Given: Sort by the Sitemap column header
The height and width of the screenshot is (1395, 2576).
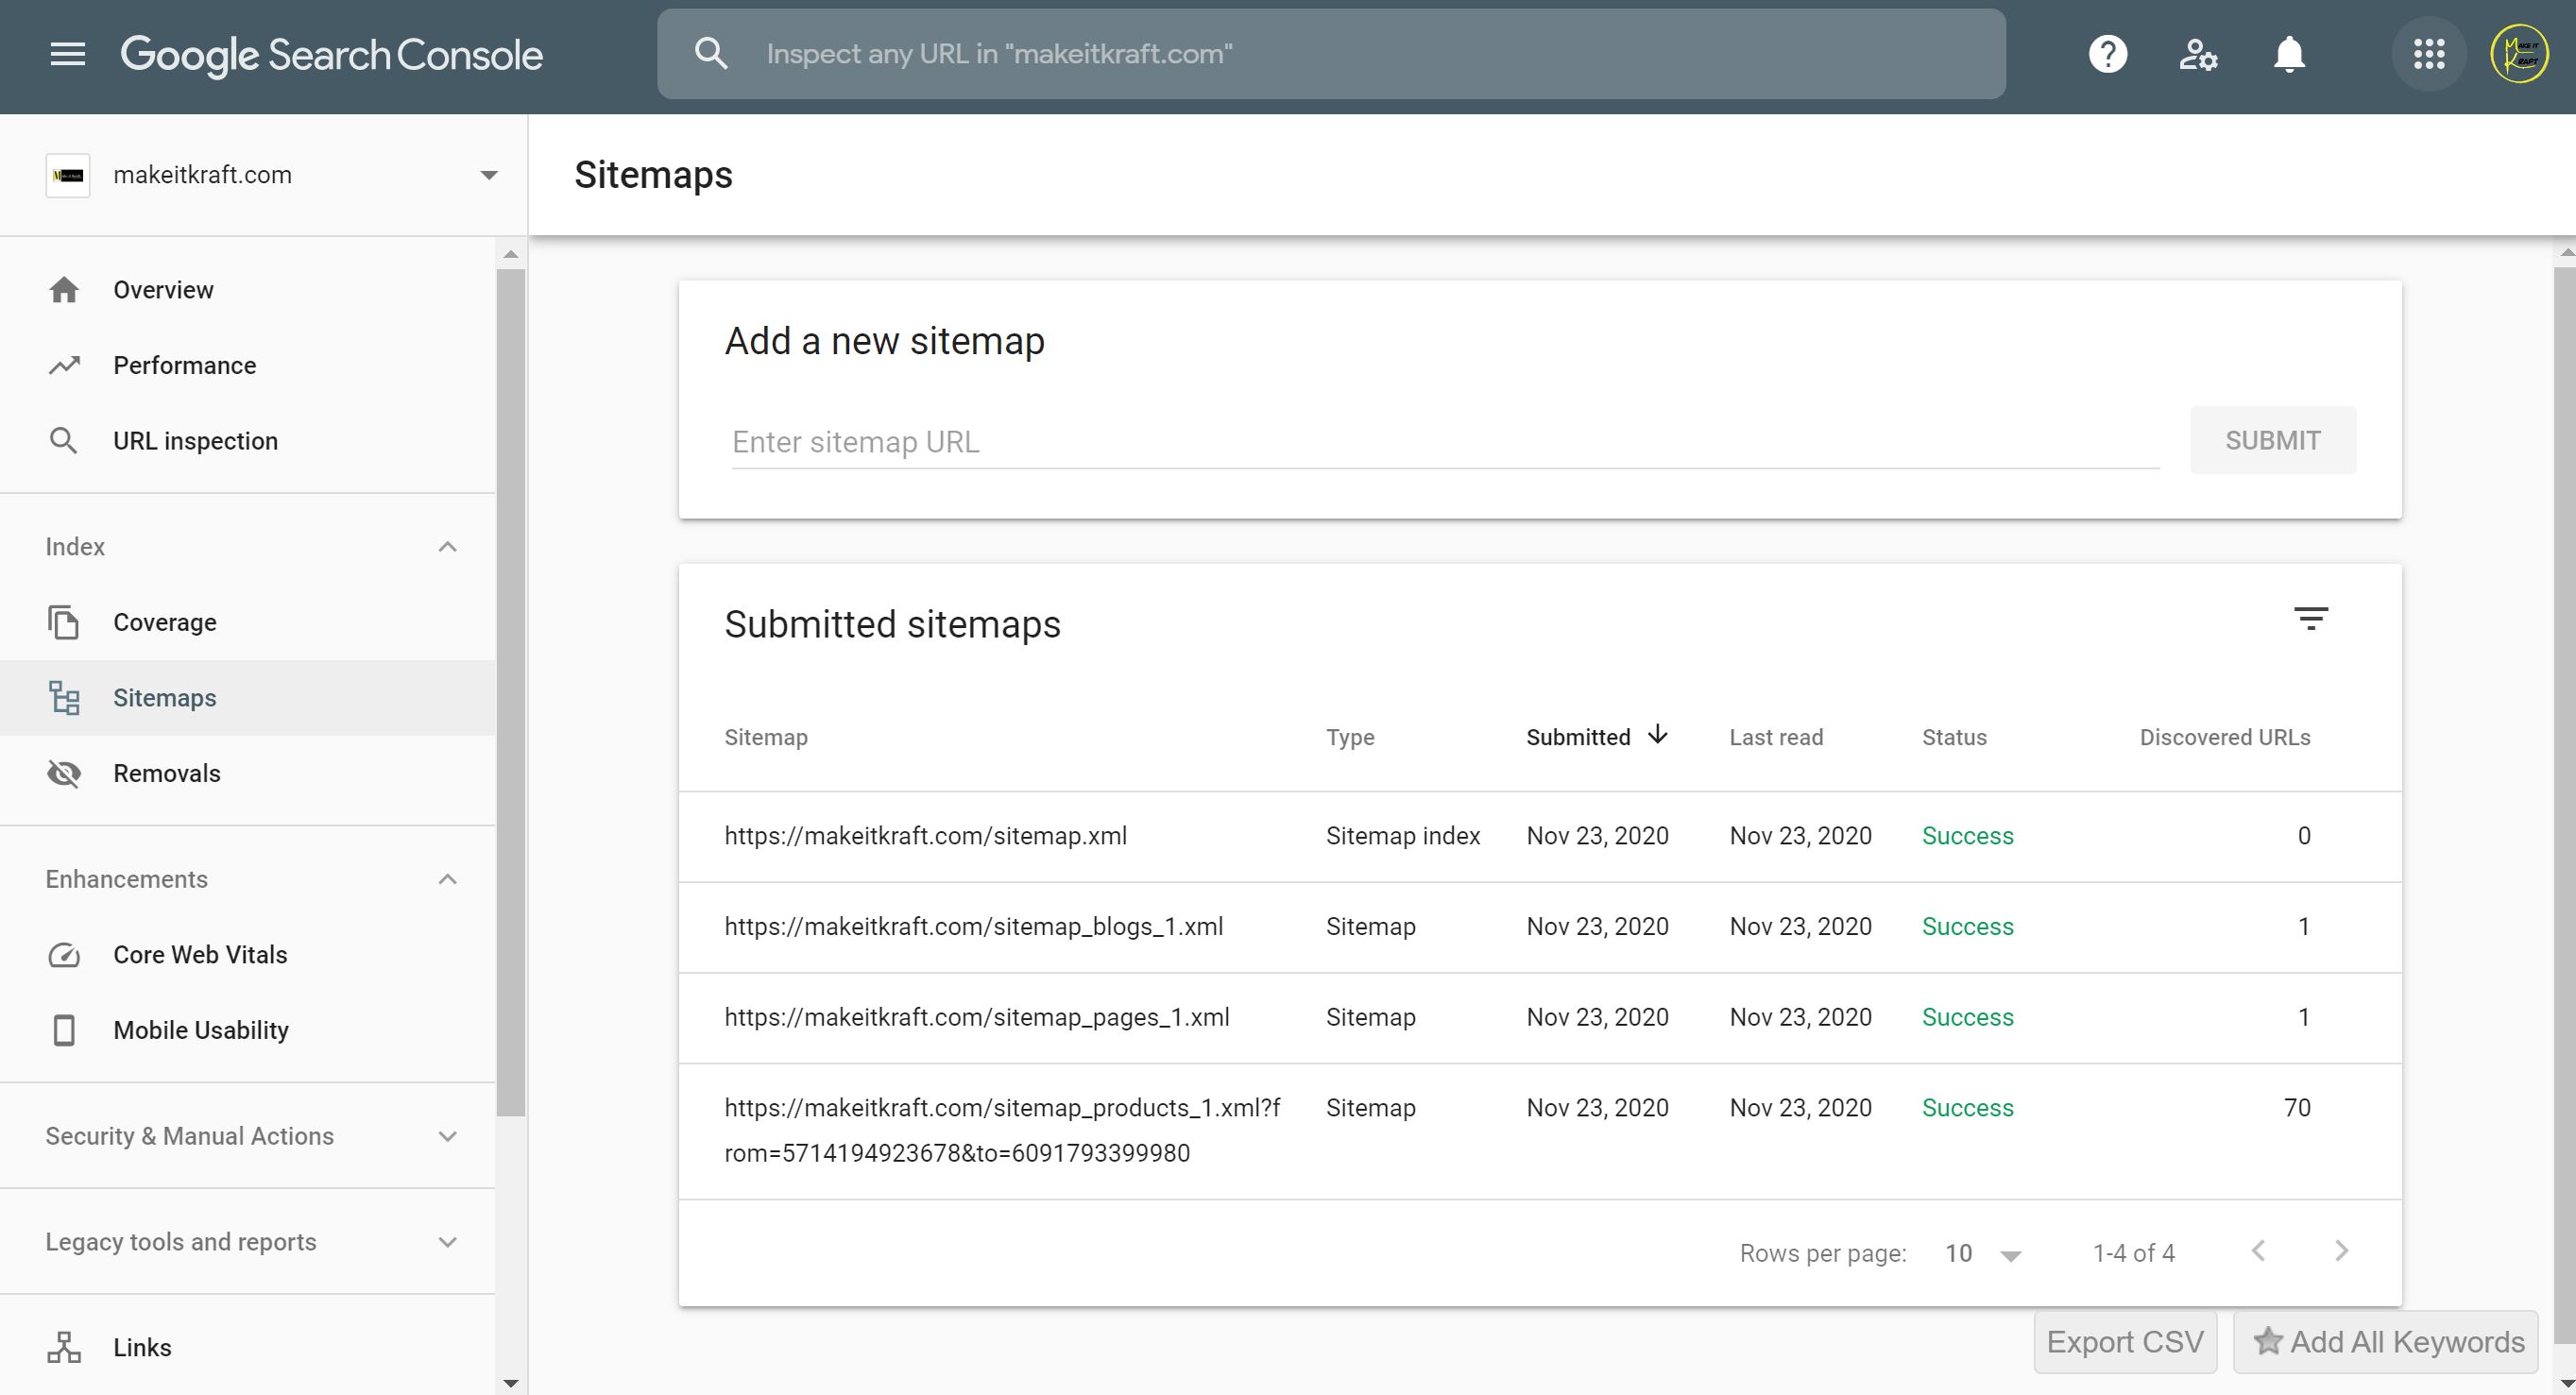Looking at the screenshot, I should (x=766, y=737).
